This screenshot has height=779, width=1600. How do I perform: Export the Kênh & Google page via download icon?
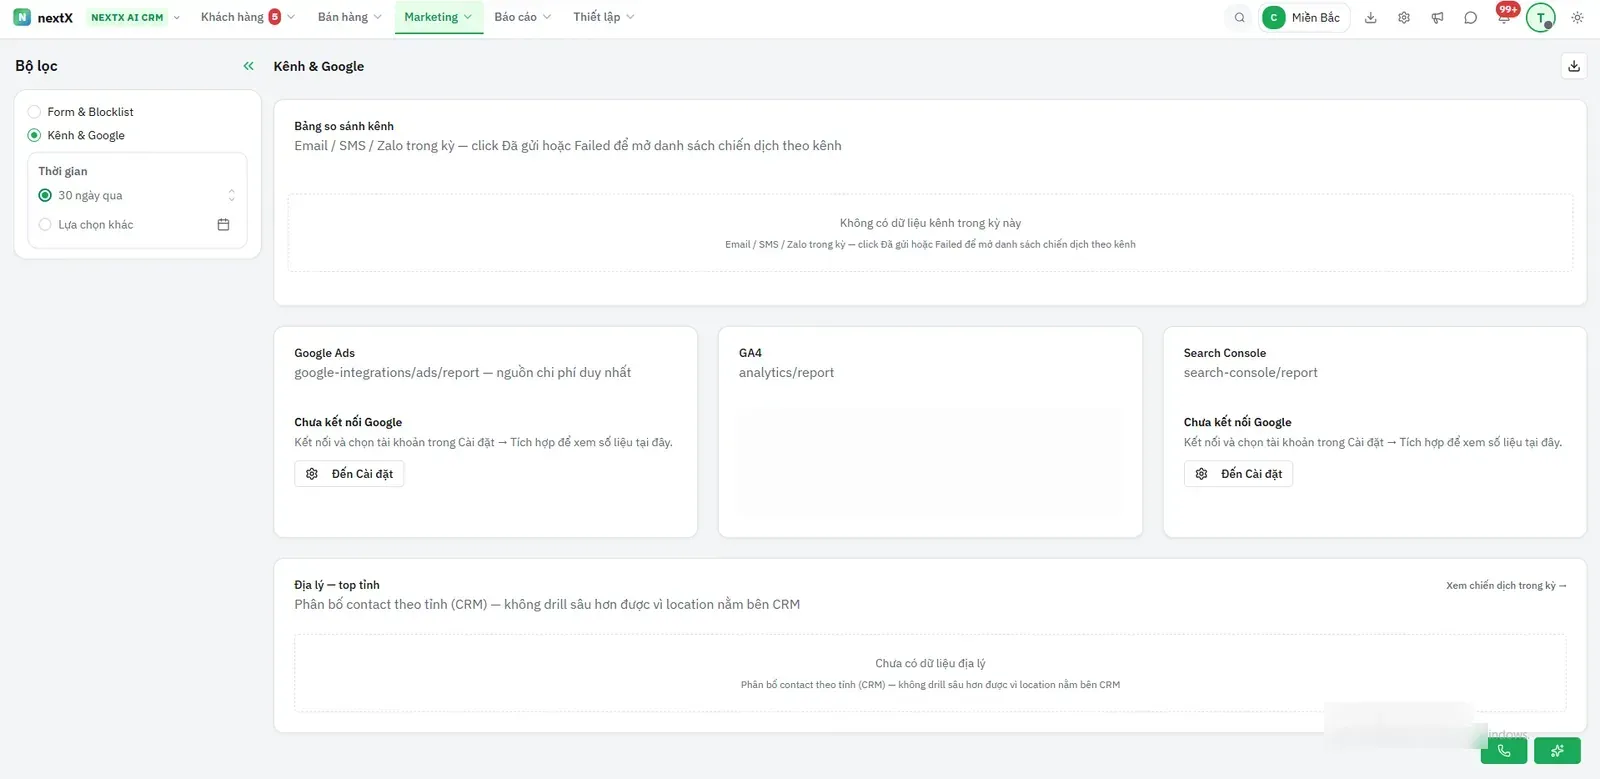1574,66
